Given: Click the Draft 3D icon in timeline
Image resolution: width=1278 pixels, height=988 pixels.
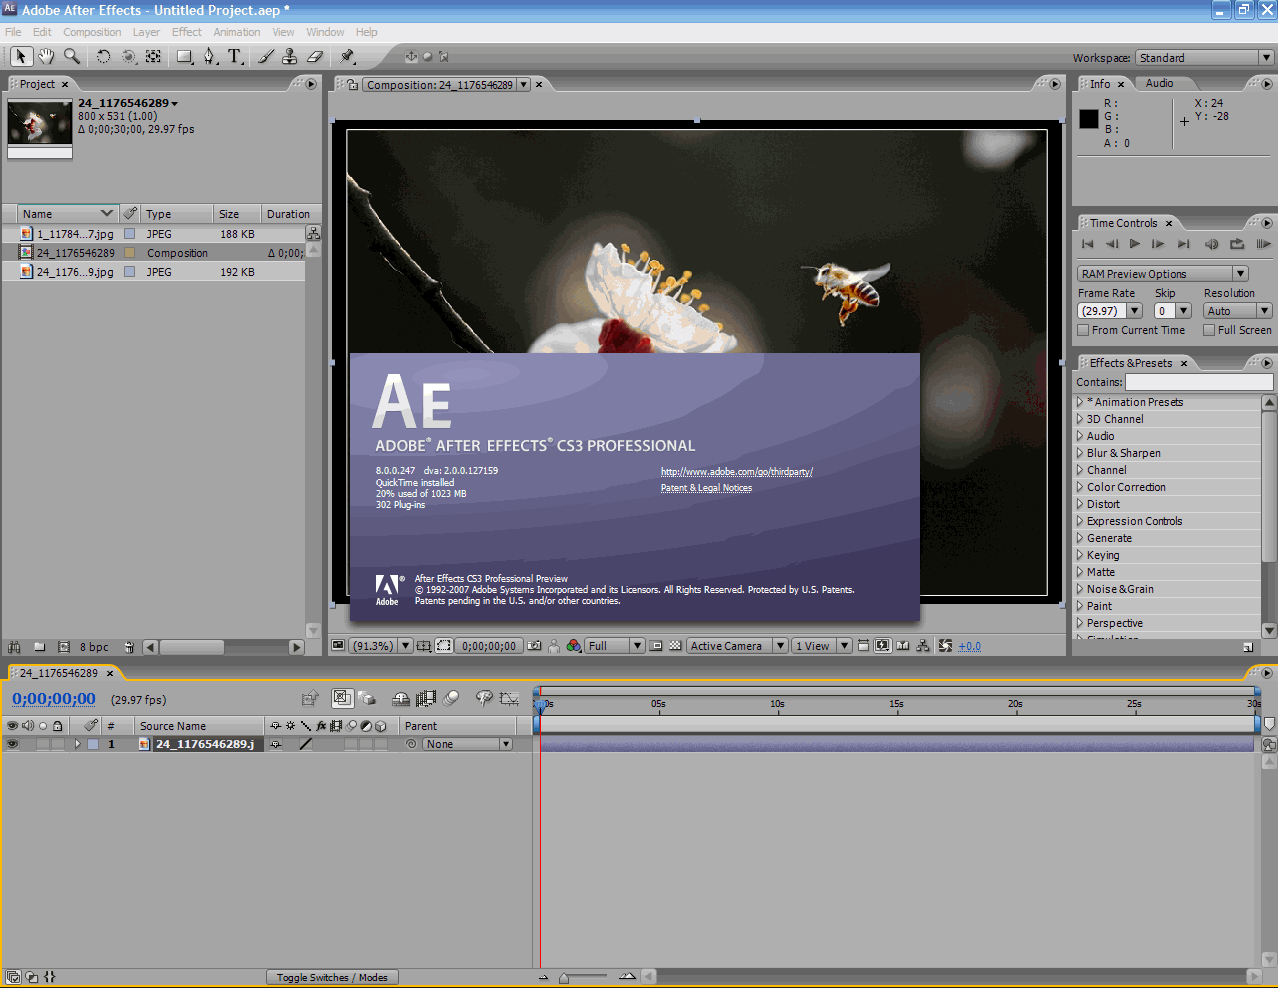Looking at the screenshot, I should click(x=367, y=699).
